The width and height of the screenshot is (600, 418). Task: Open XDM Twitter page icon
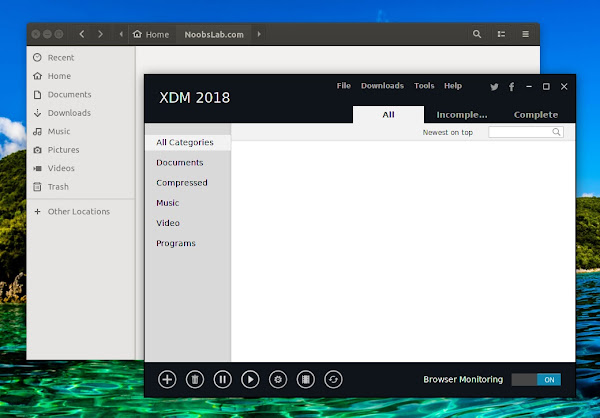494,87
